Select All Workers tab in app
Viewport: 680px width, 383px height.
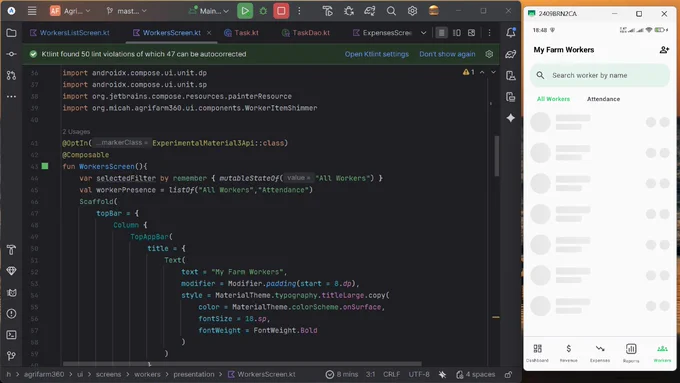pyautogui.click(x=553, y=99)
